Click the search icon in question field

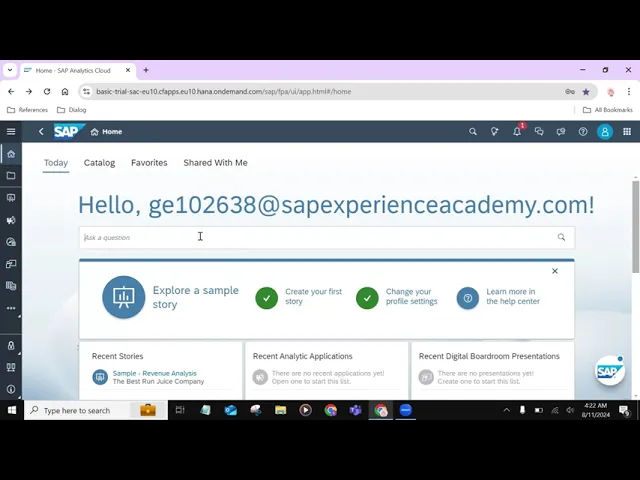tap(561, 237)
